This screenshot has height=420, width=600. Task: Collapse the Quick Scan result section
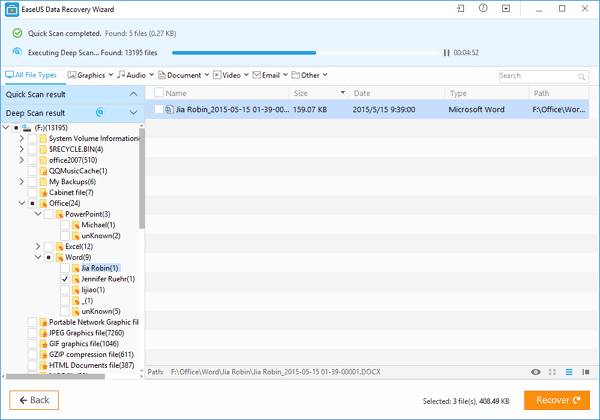(x=133, y=94)
